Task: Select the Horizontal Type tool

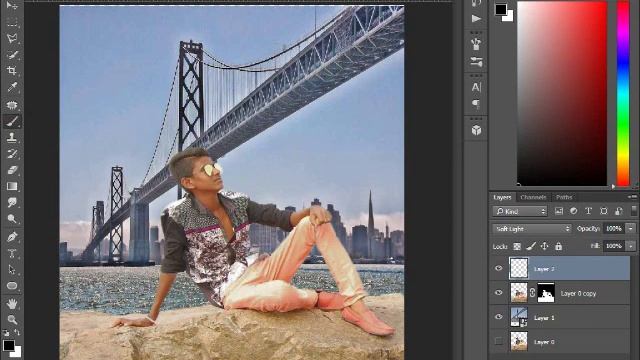Action: 12,253
